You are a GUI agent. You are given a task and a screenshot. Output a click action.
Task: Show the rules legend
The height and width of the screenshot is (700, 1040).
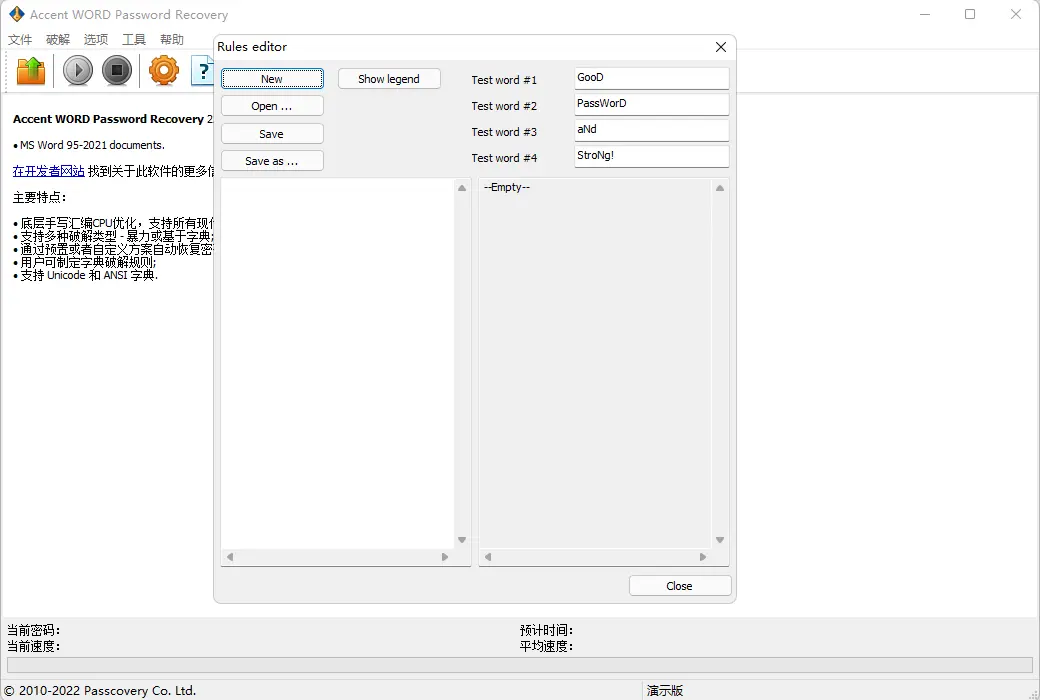[x=389, y=79]
